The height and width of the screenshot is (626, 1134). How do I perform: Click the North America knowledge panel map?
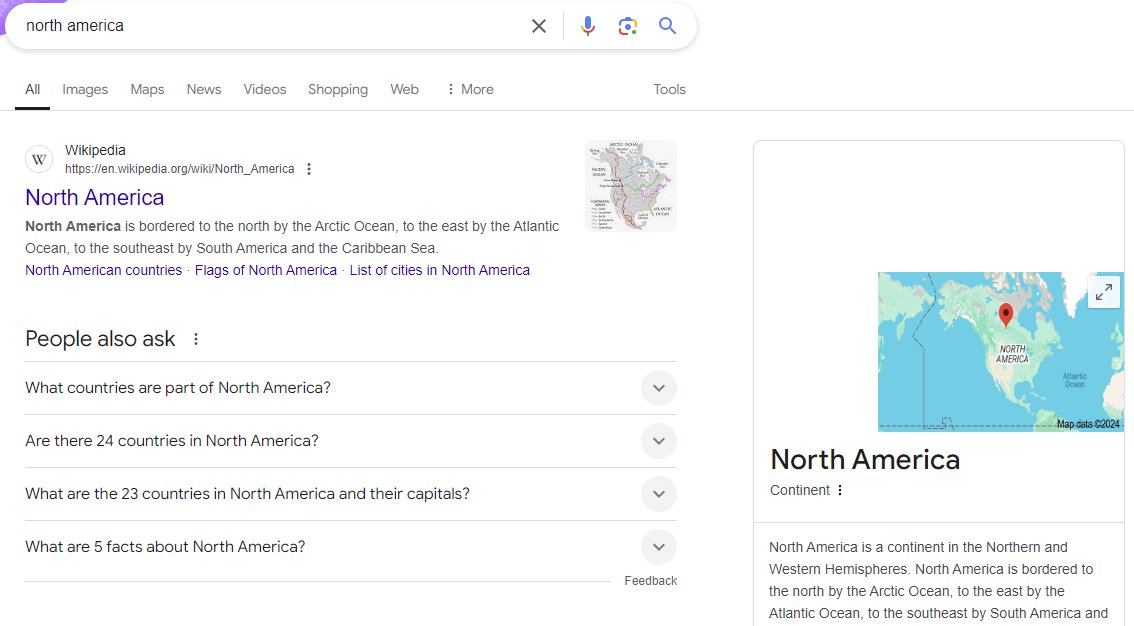pos(1001,351)
